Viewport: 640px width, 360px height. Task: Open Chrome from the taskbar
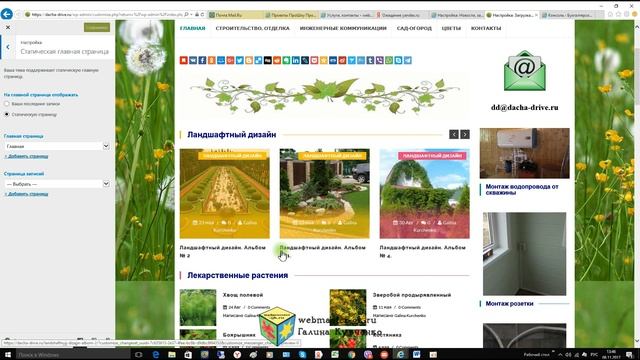[x=351, y=355]
